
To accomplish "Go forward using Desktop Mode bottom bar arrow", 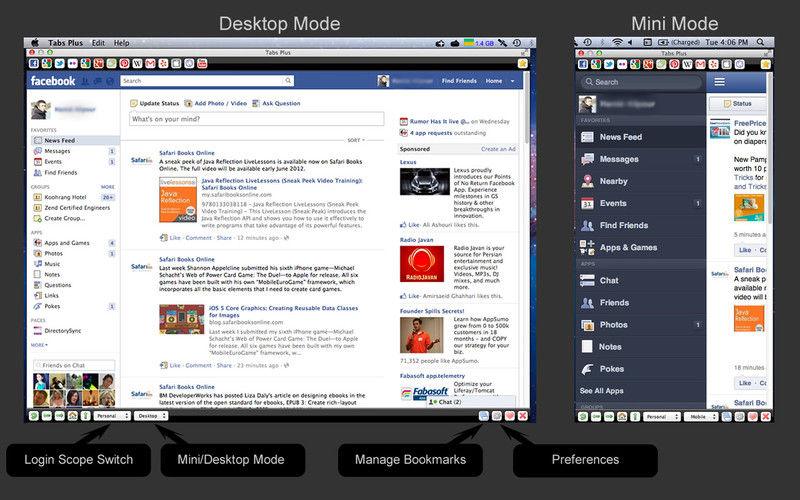I will pos(60,416).
